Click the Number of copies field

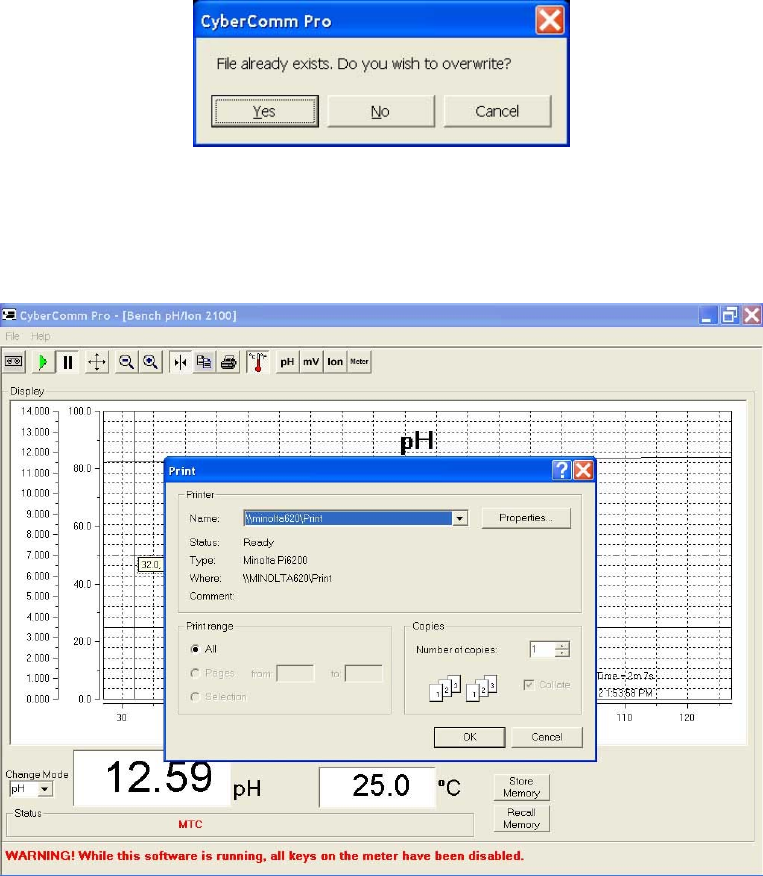pos(542,649)
